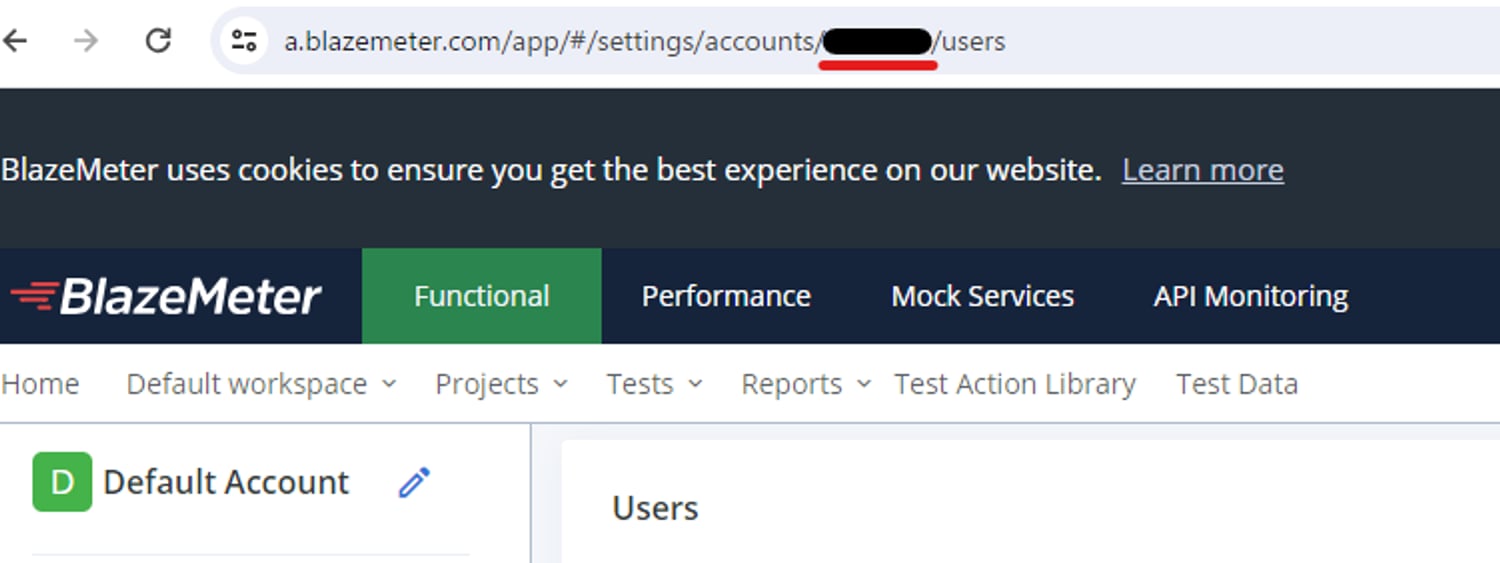Expand the Tests dropdown menu

pyautogui.click(x=654, y=384)
